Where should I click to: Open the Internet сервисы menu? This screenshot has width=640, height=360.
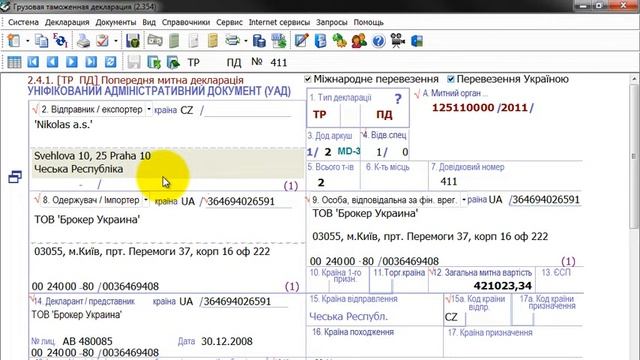279,22
